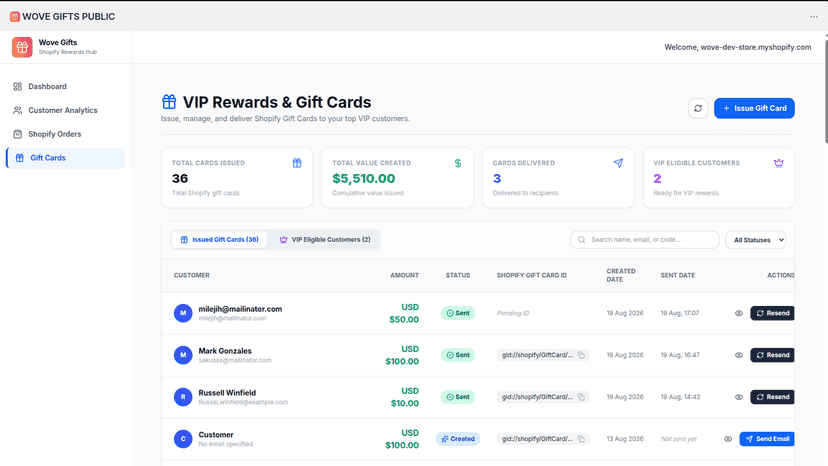Click Issue Gift Card button
This screenshot has width=828, height=466.
pos(754,108)
